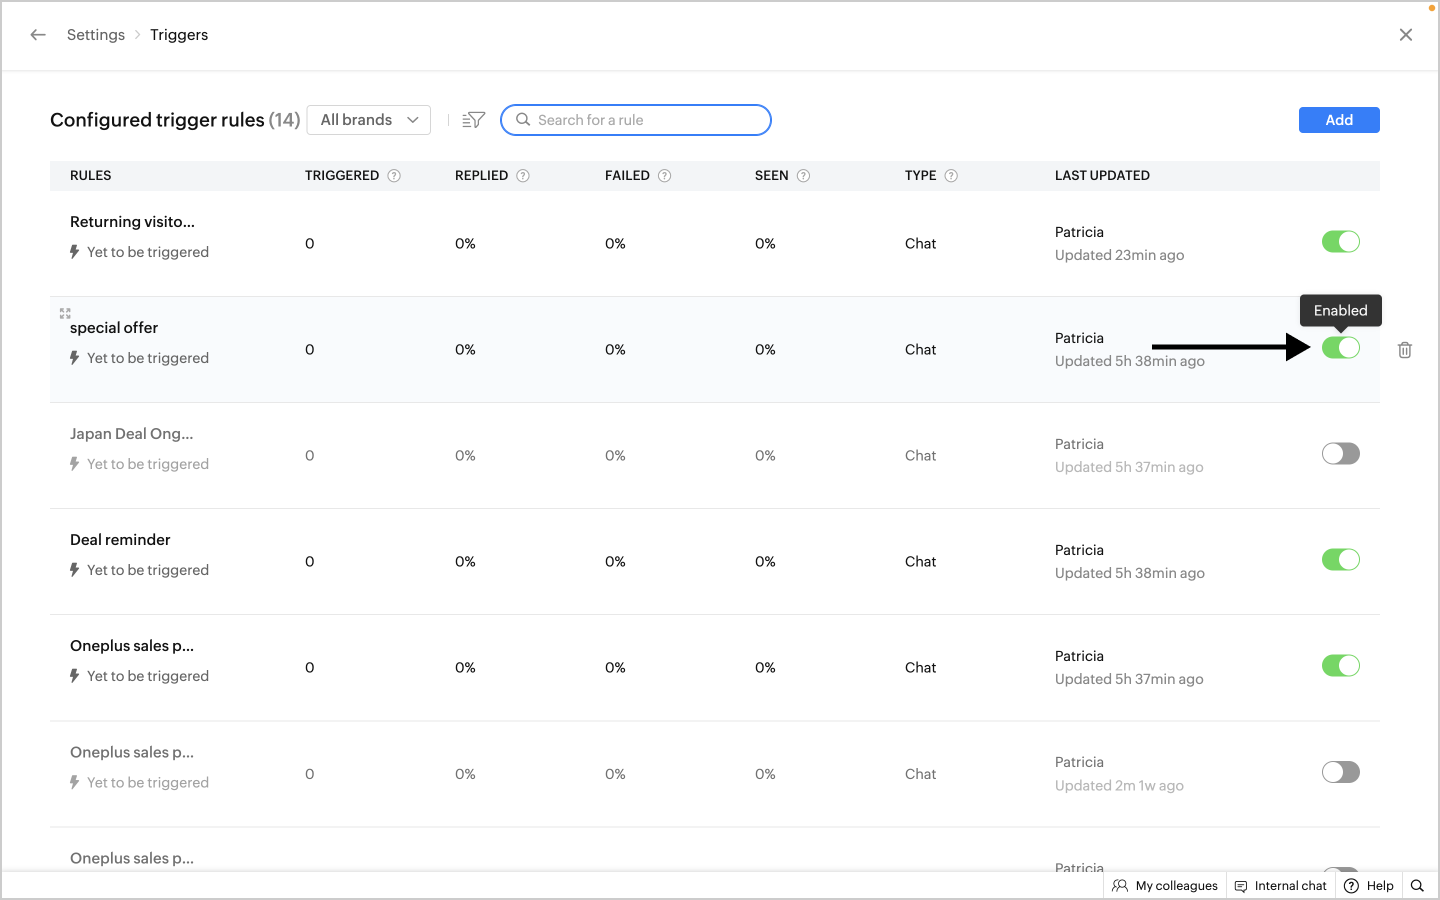Click the REPLIED column help icon
This screenshot has height=900, width=1440.
(x=523, y=176)
